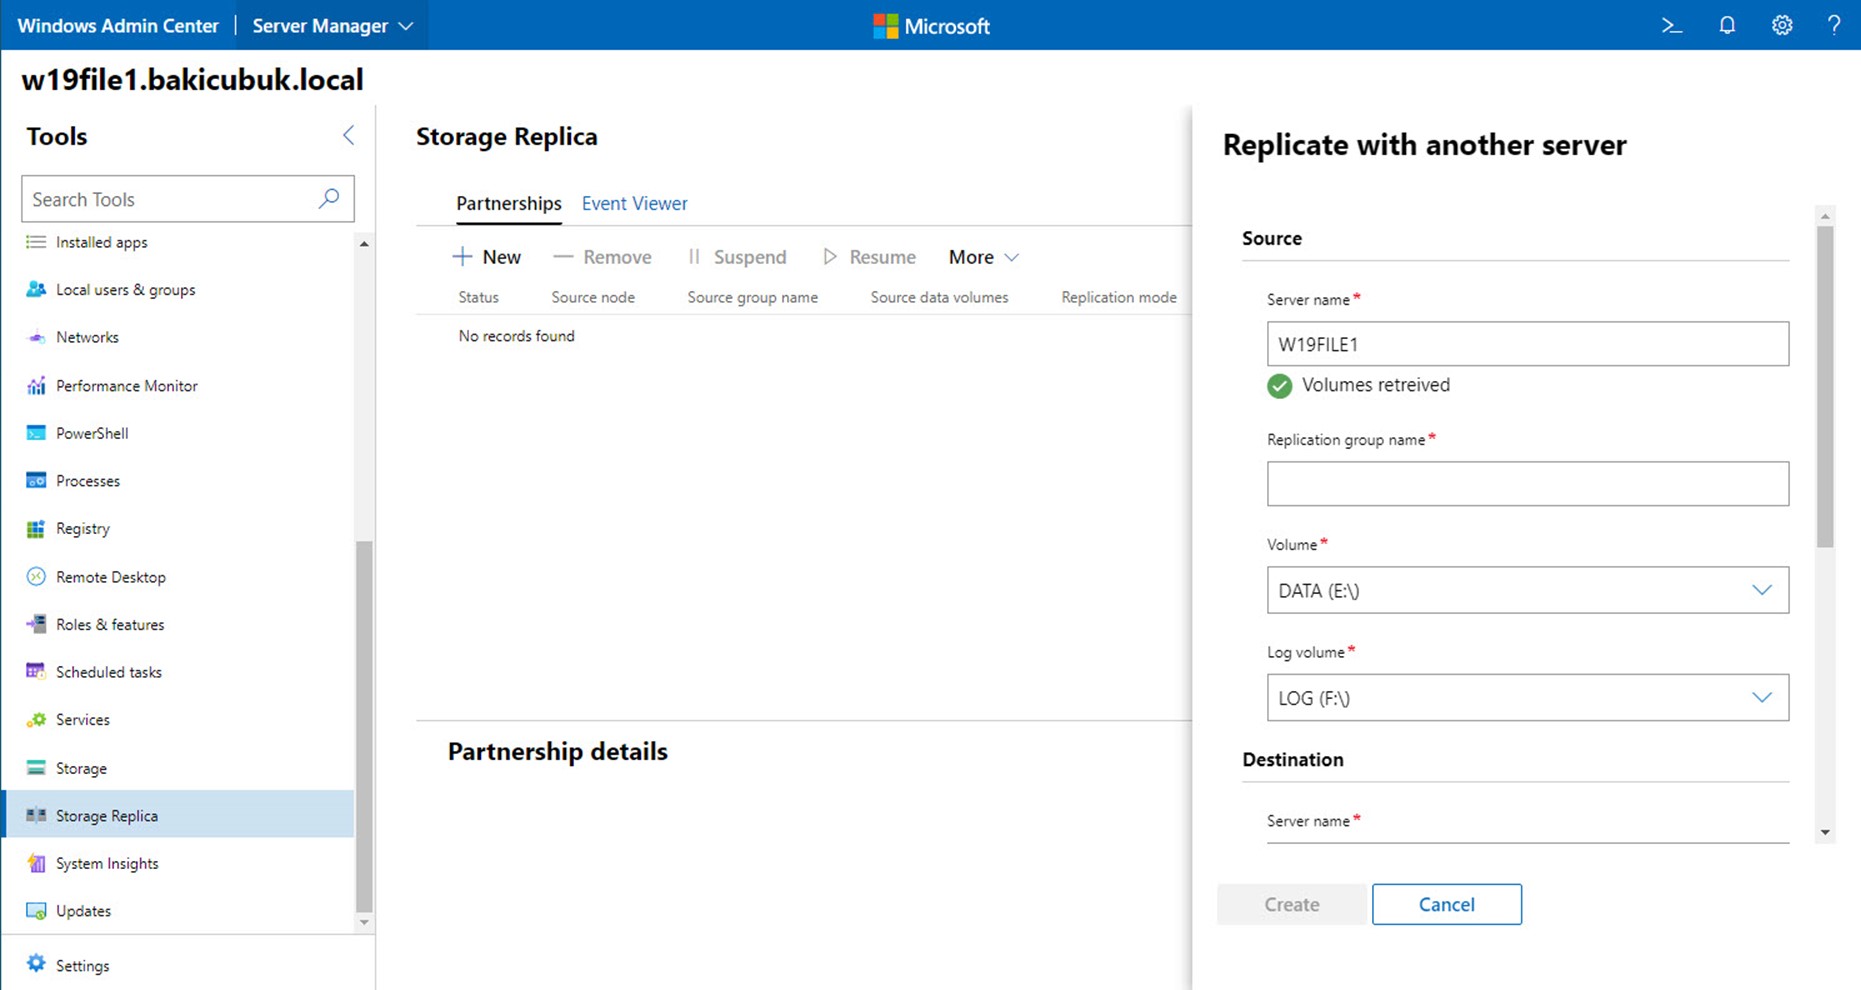The image size is (1861, 990).
Task: Click the green Volumes retrieved checkmark
Action: (1279, 386)
